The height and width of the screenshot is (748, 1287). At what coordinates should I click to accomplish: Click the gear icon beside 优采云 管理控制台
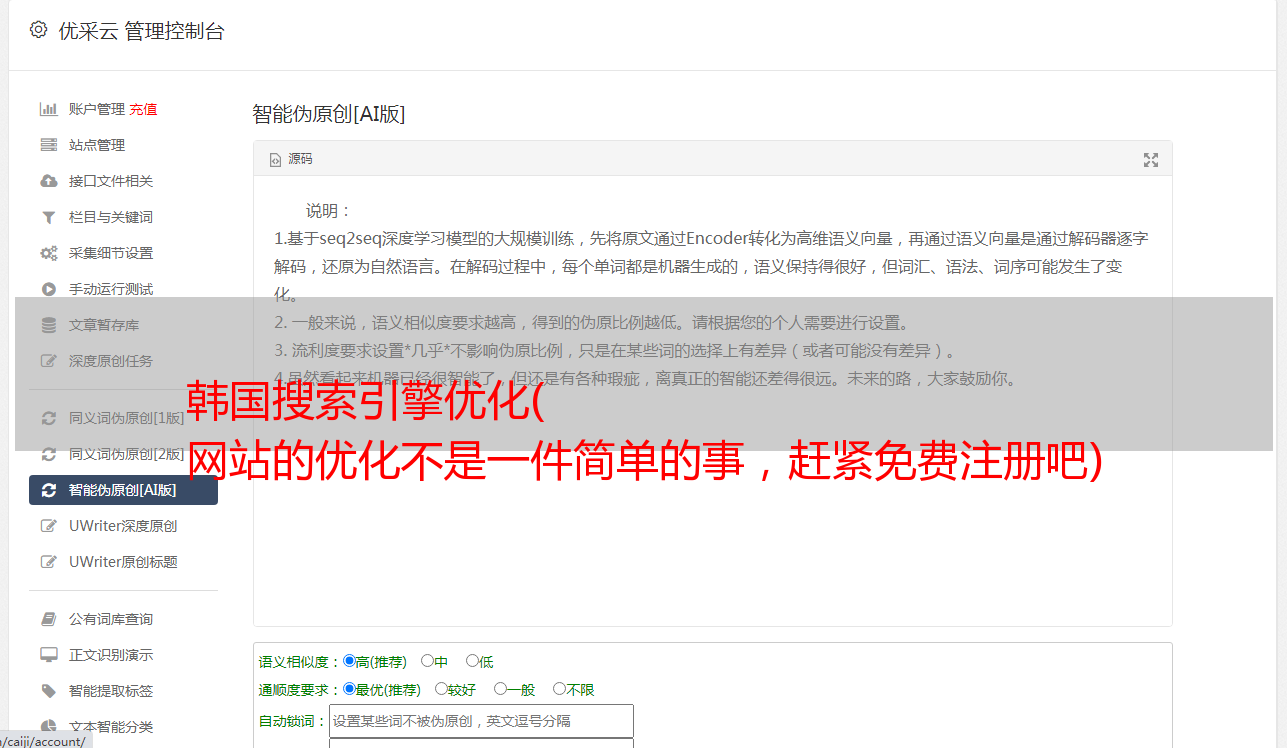pos(38,30)
